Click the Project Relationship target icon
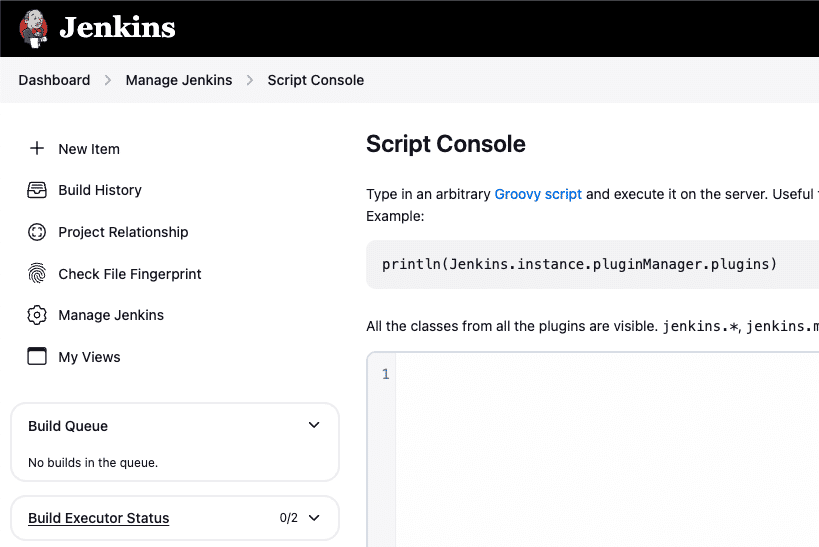The image size is (819, 547). (37, 232)
